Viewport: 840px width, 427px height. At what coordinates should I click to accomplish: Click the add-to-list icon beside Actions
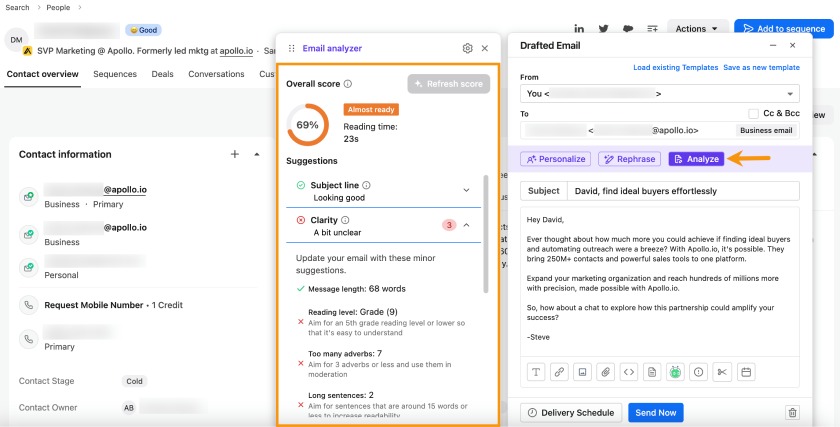(652, 29)
